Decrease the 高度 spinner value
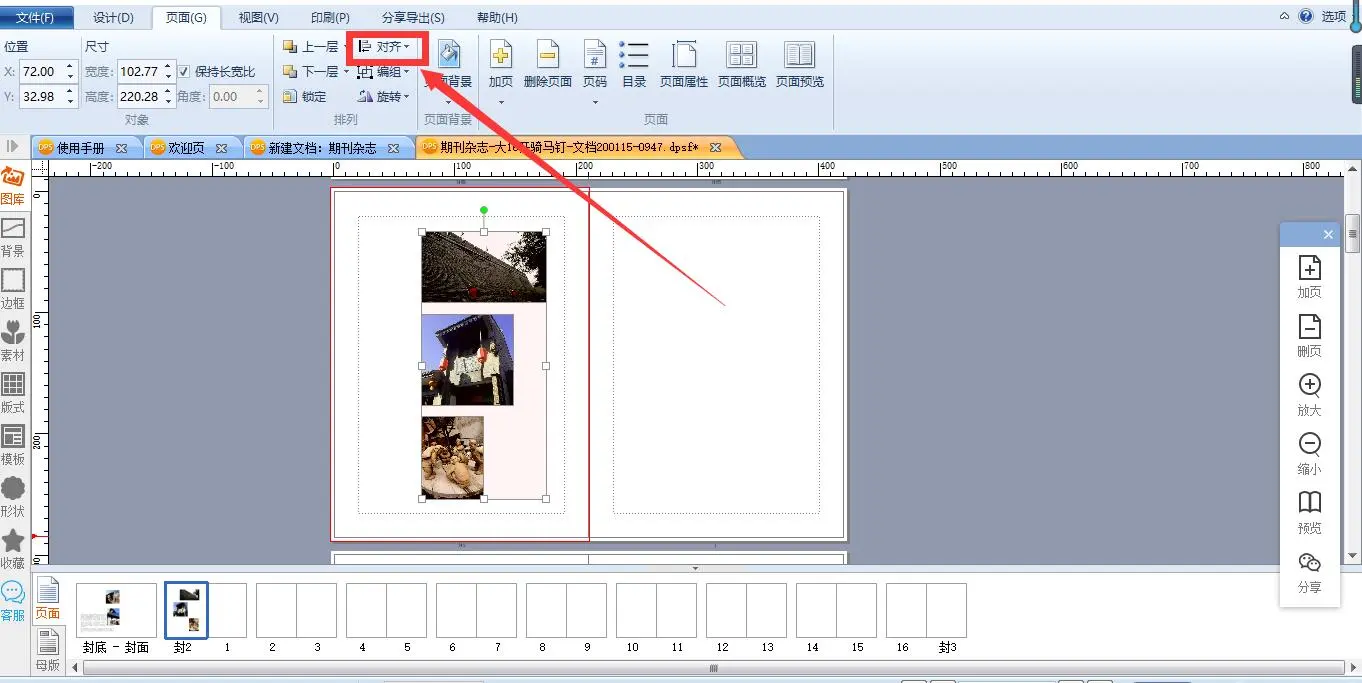The height and width of the screenshot is (683, 1362). [x=168, y=102]
